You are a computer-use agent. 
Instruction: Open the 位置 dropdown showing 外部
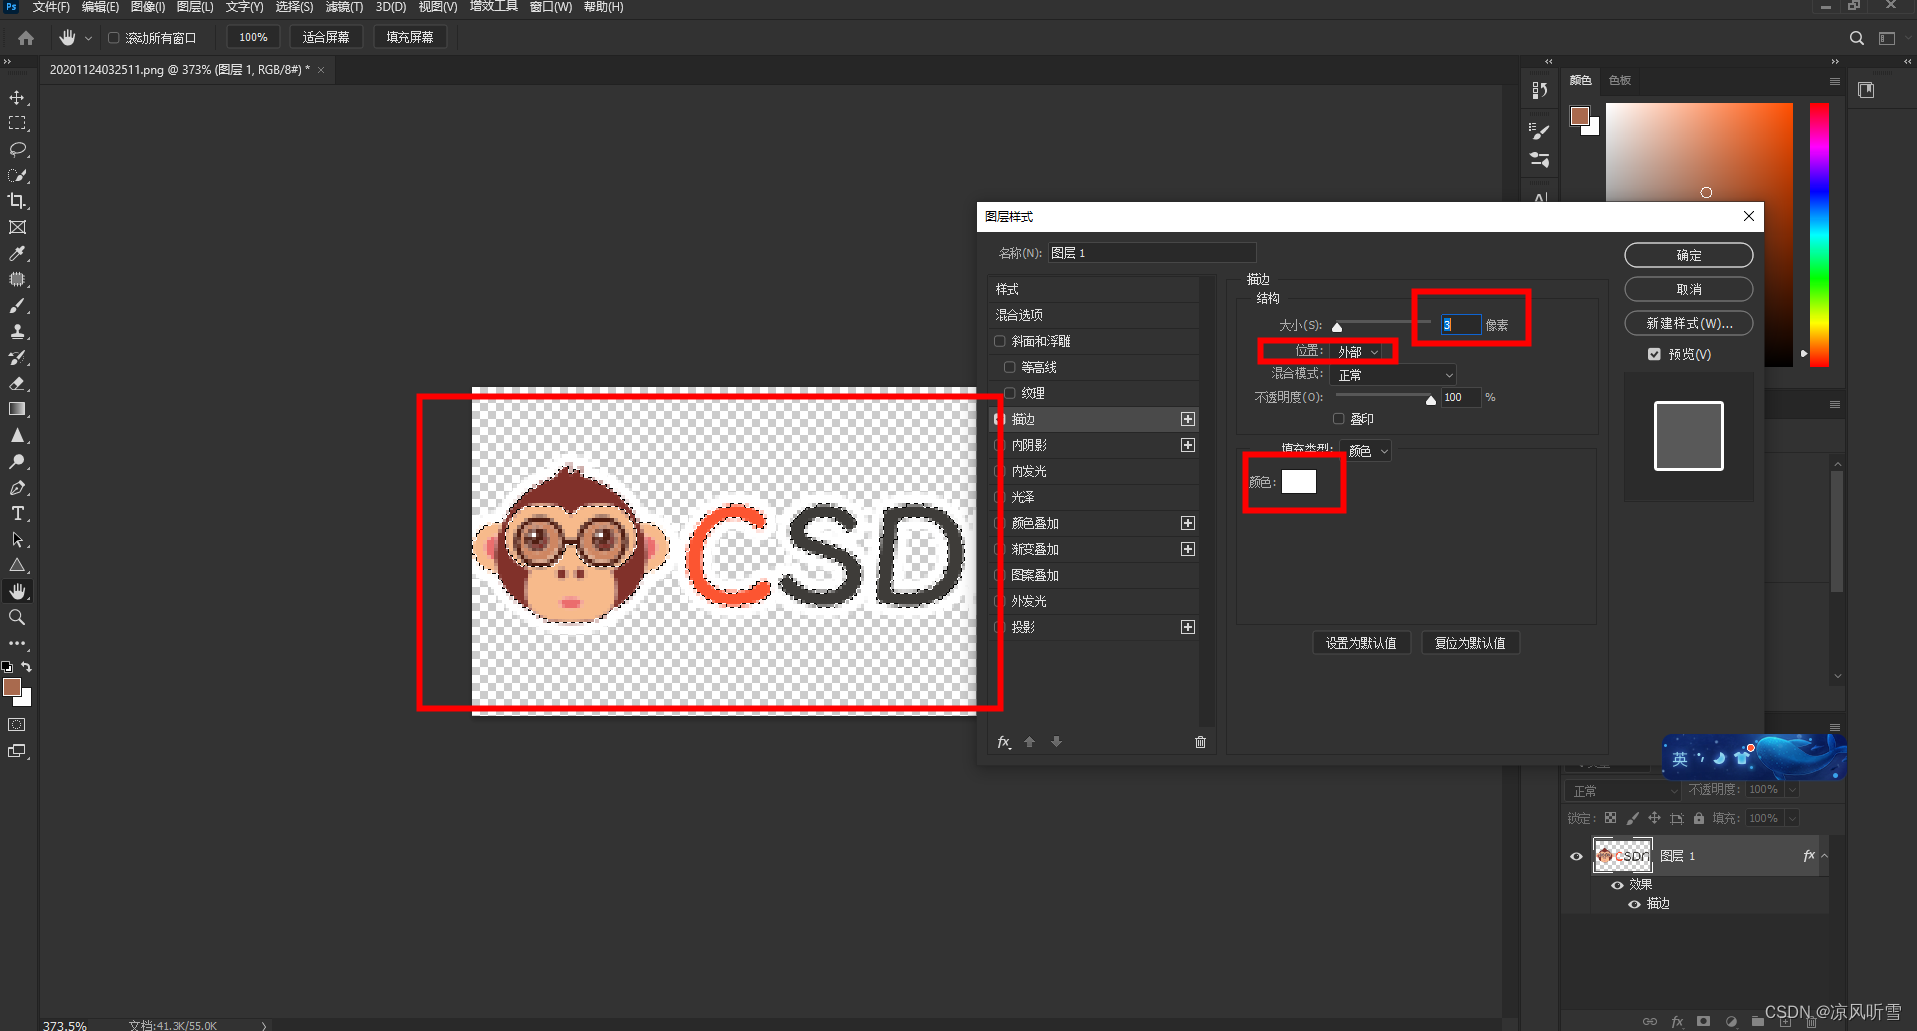pos(1358,352)
